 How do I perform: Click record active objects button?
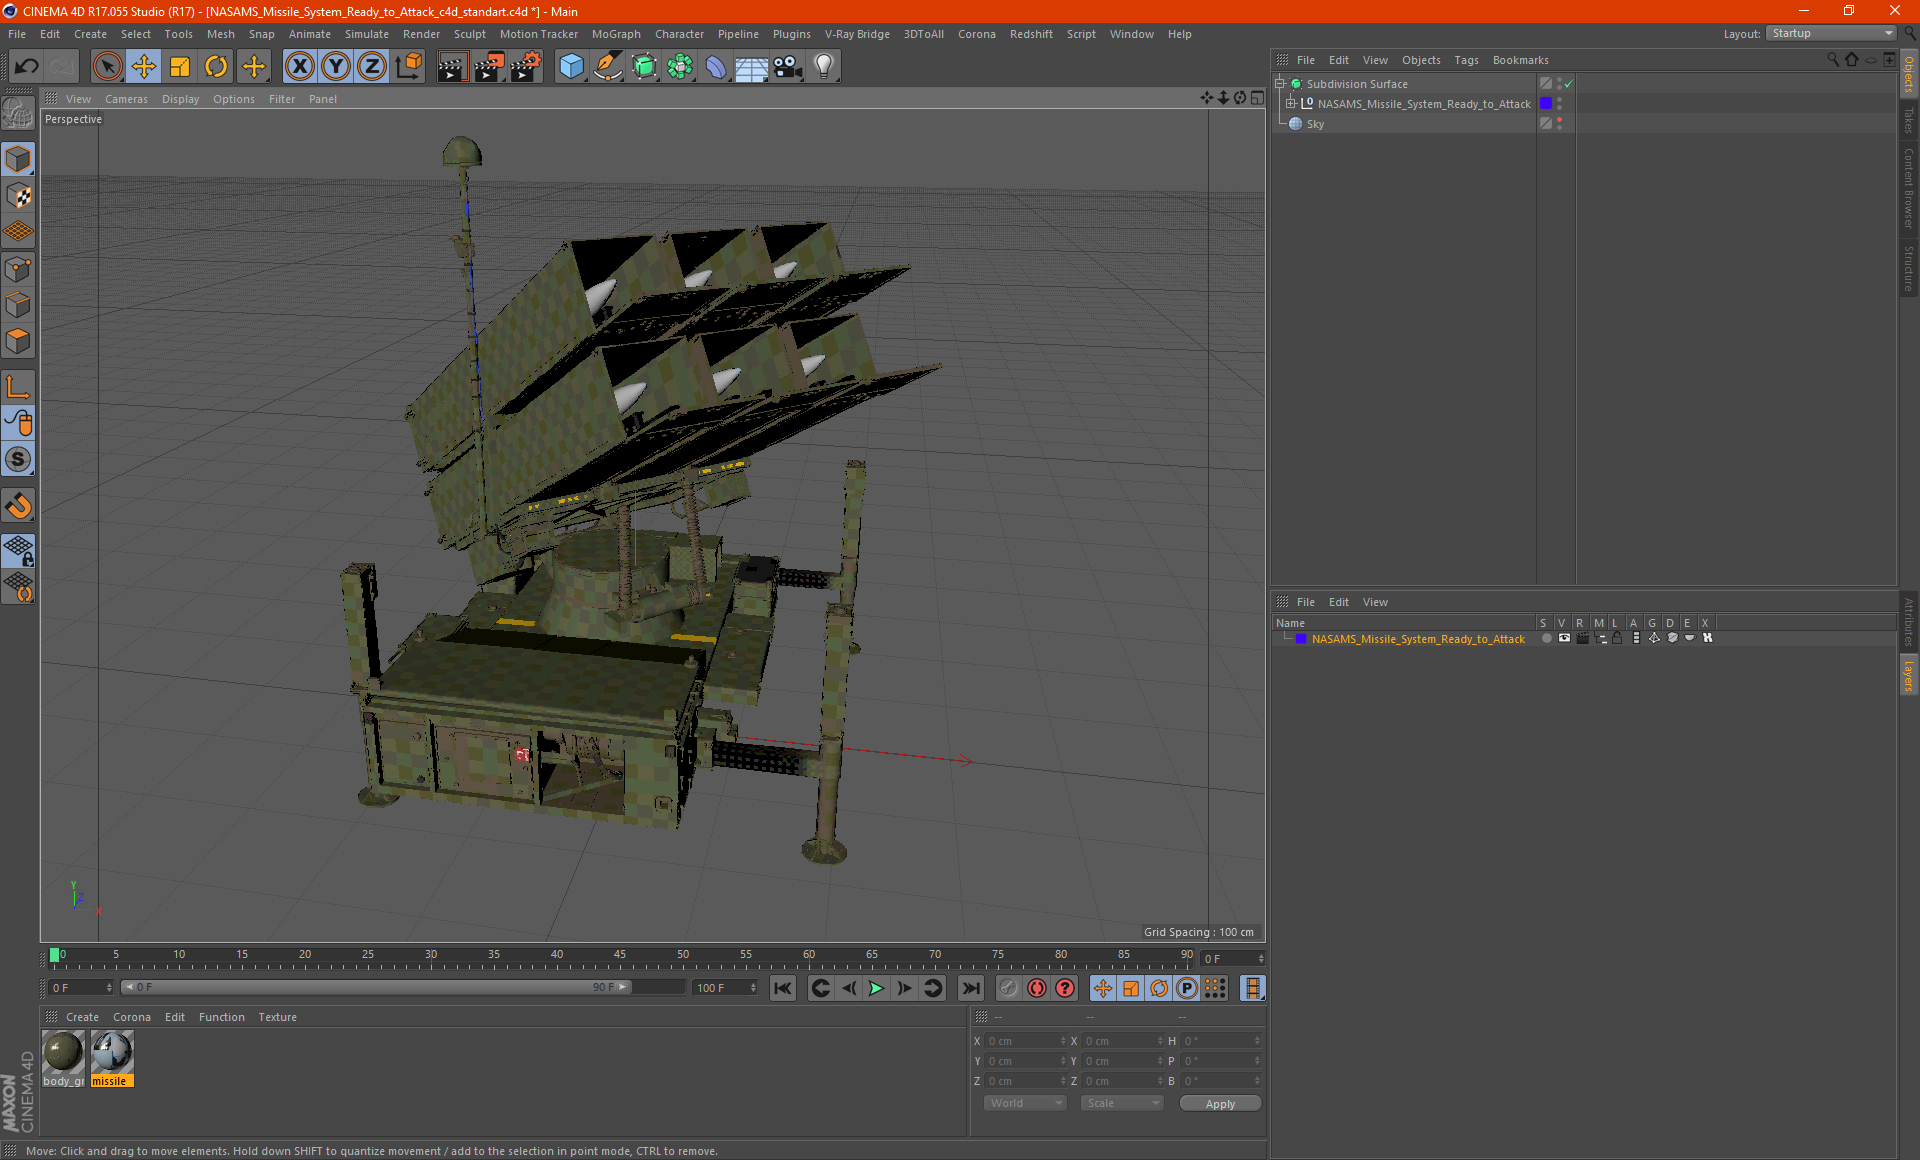pyautogui.click(x=1009, y=988)
